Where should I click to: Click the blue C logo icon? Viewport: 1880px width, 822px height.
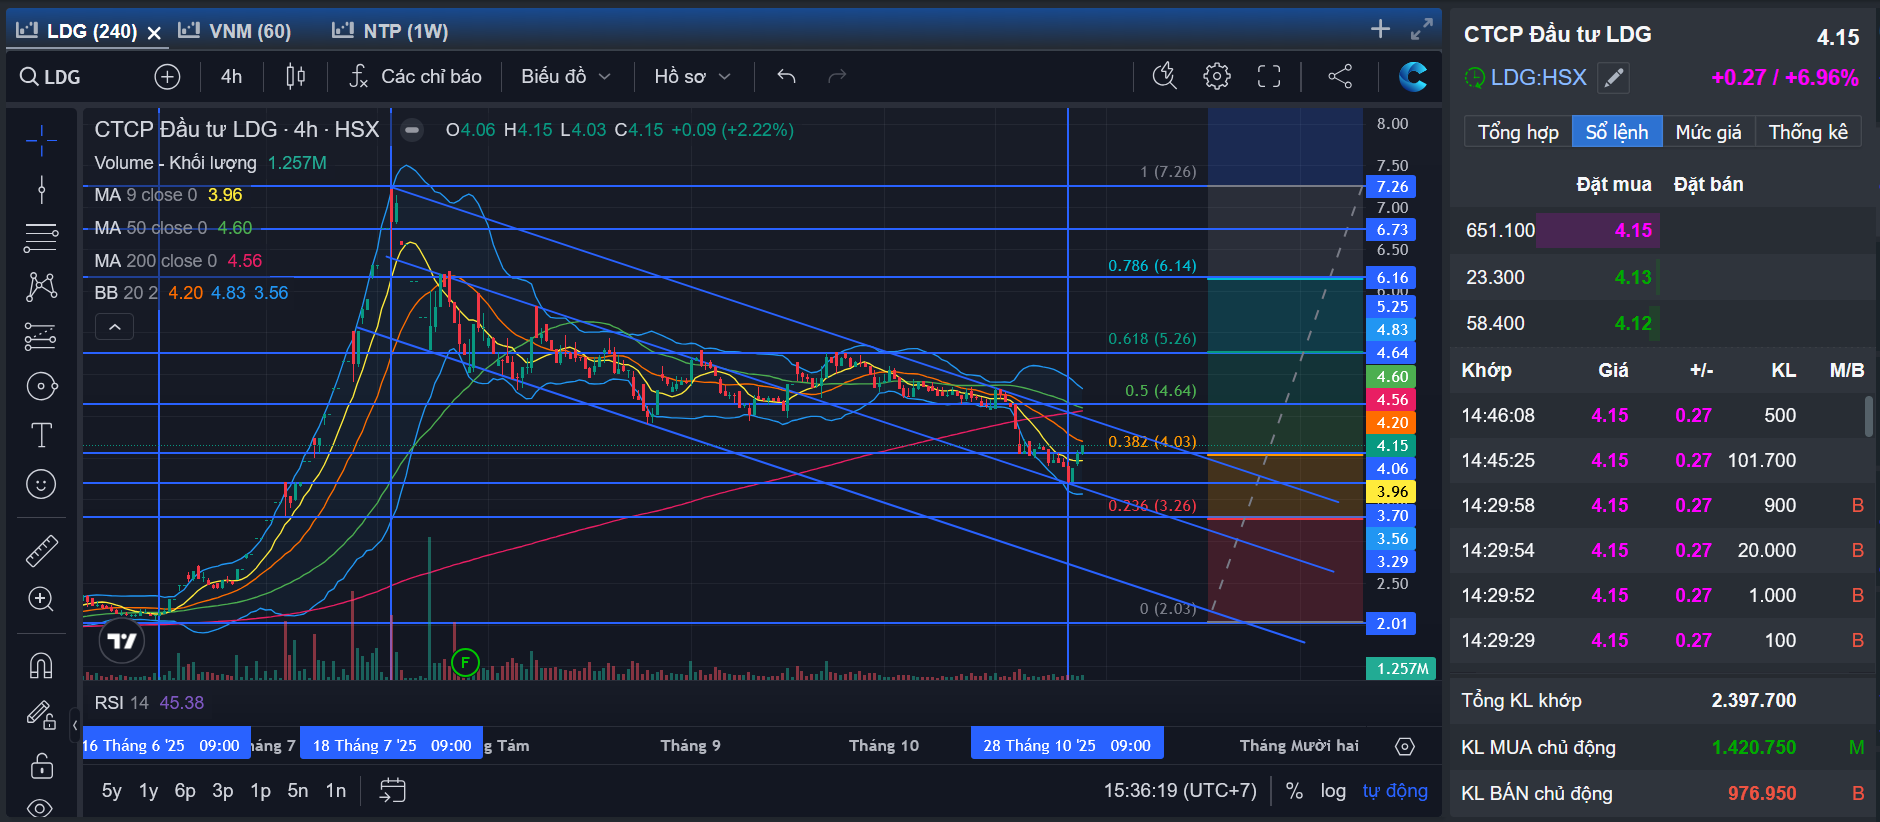tap(1412, 76)
